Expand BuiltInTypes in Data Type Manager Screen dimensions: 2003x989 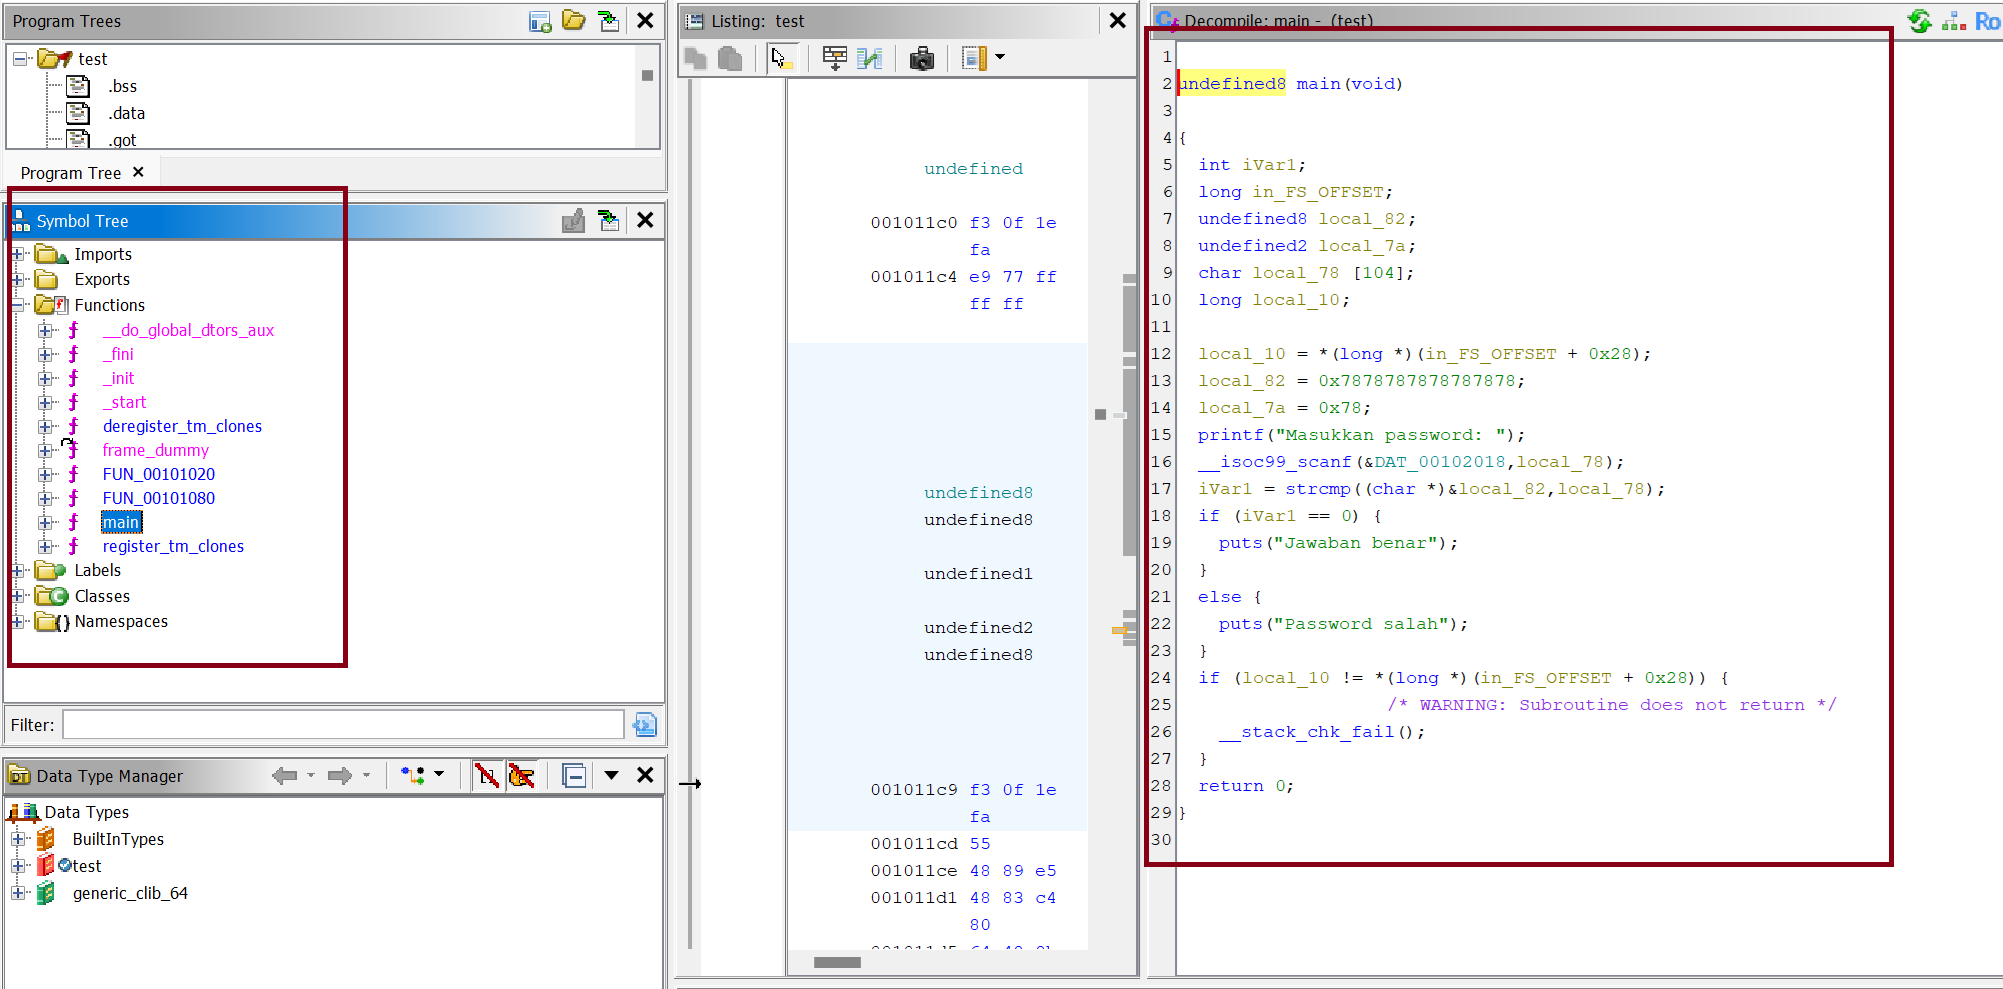coord(18,839)
